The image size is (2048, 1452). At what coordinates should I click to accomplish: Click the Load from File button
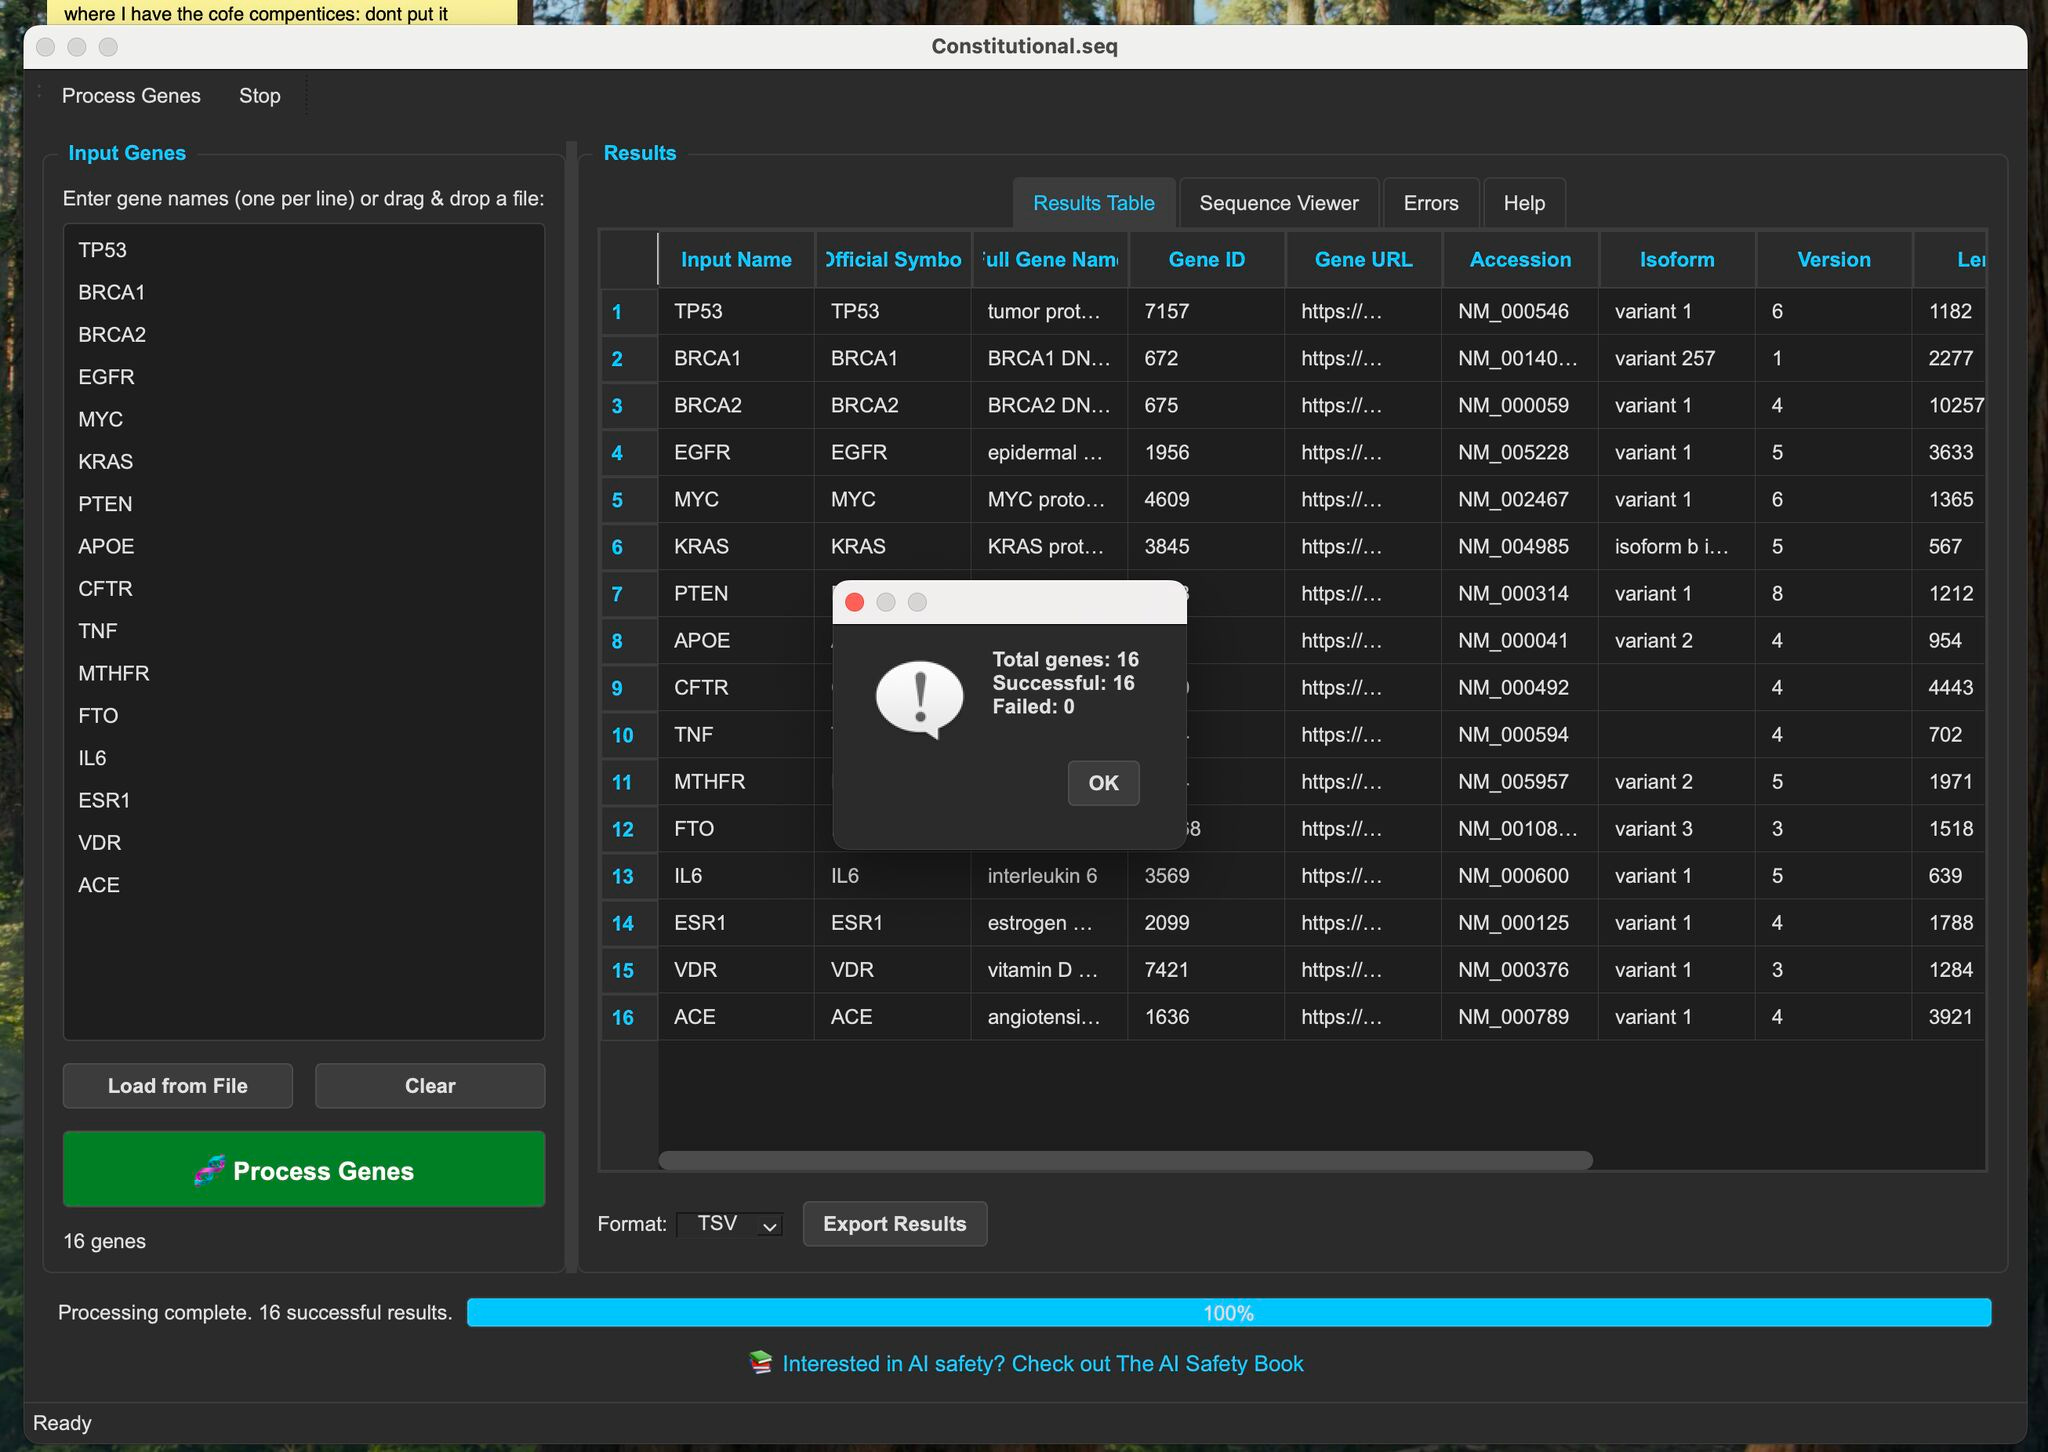tap(178, 1086)
